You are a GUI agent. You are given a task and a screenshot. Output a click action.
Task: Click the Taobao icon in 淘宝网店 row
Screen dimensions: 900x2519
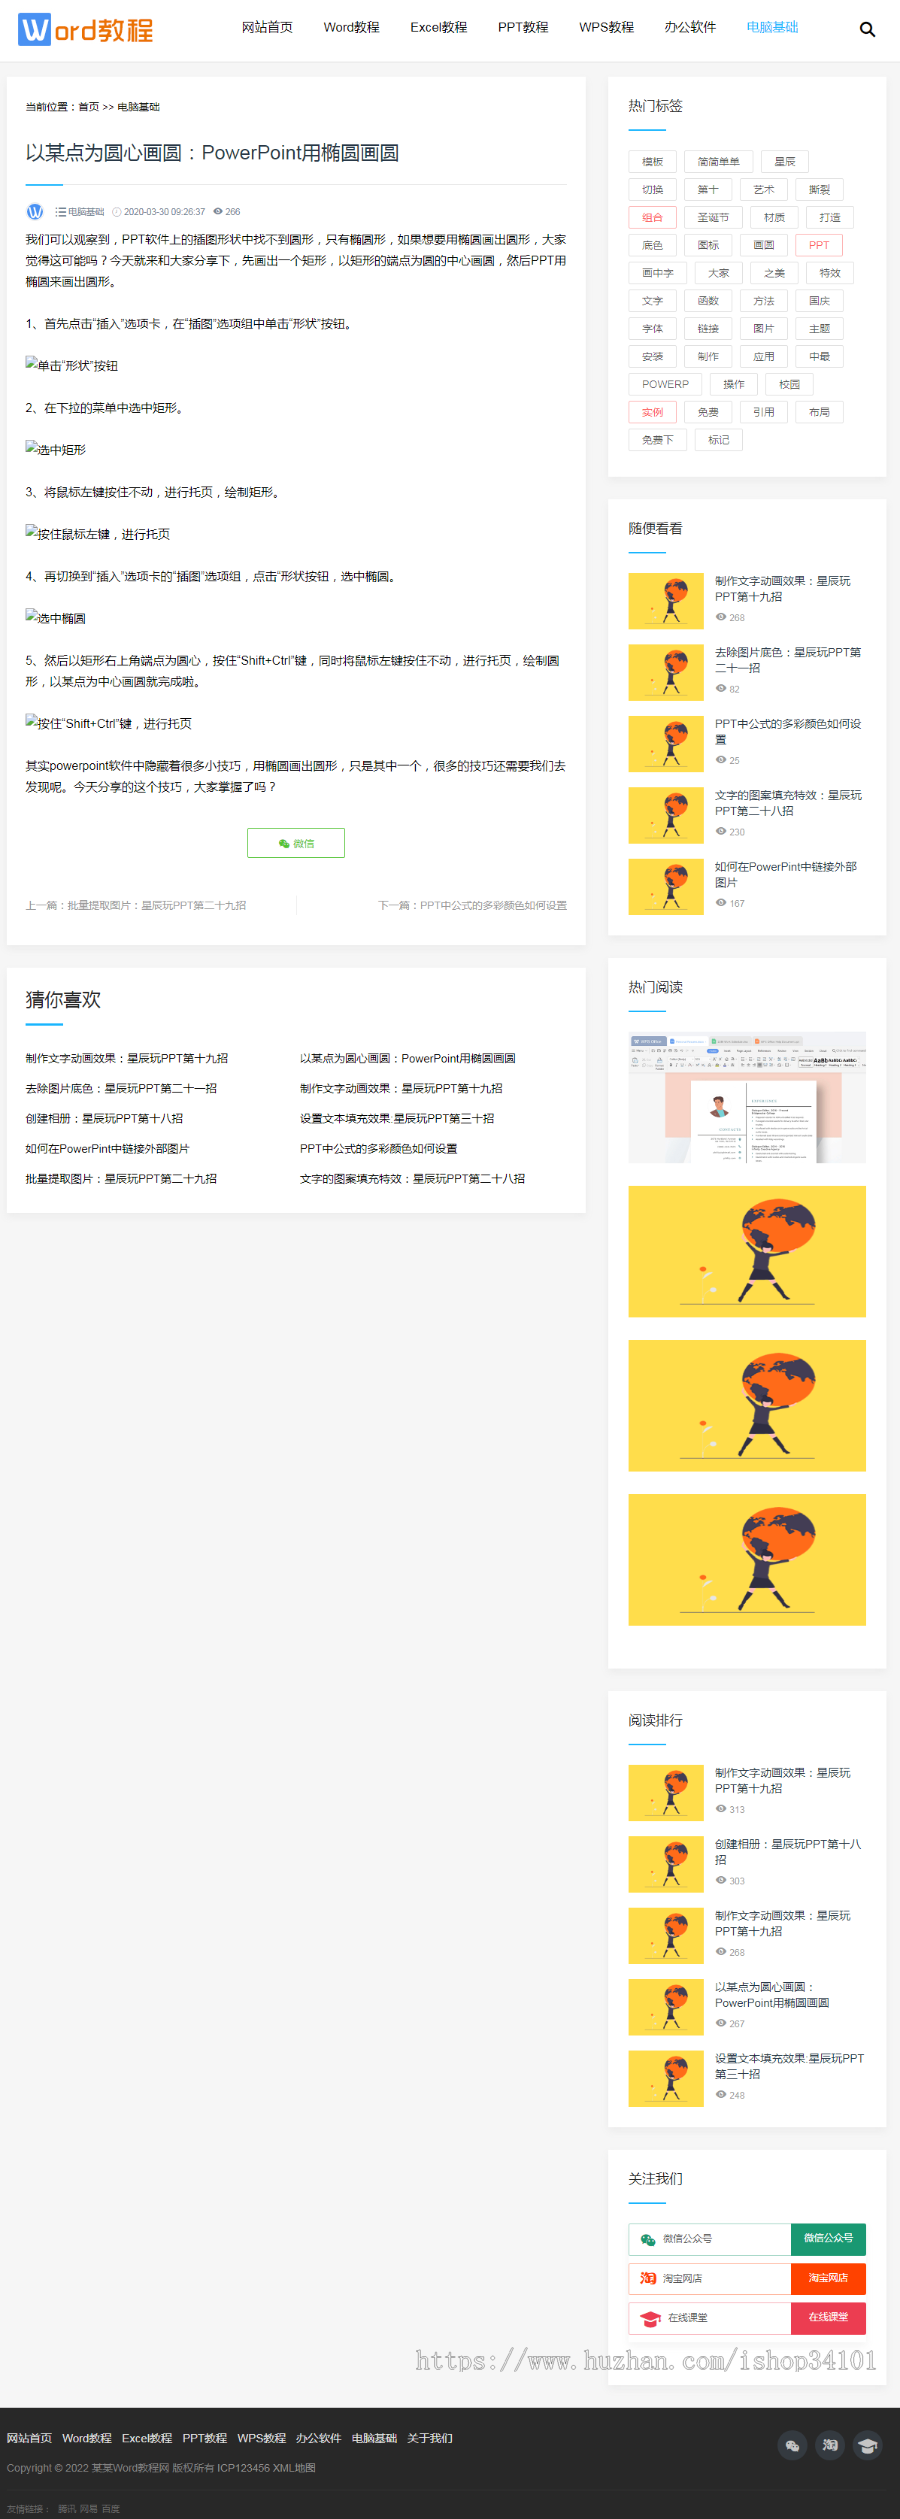coord(648,2278)
